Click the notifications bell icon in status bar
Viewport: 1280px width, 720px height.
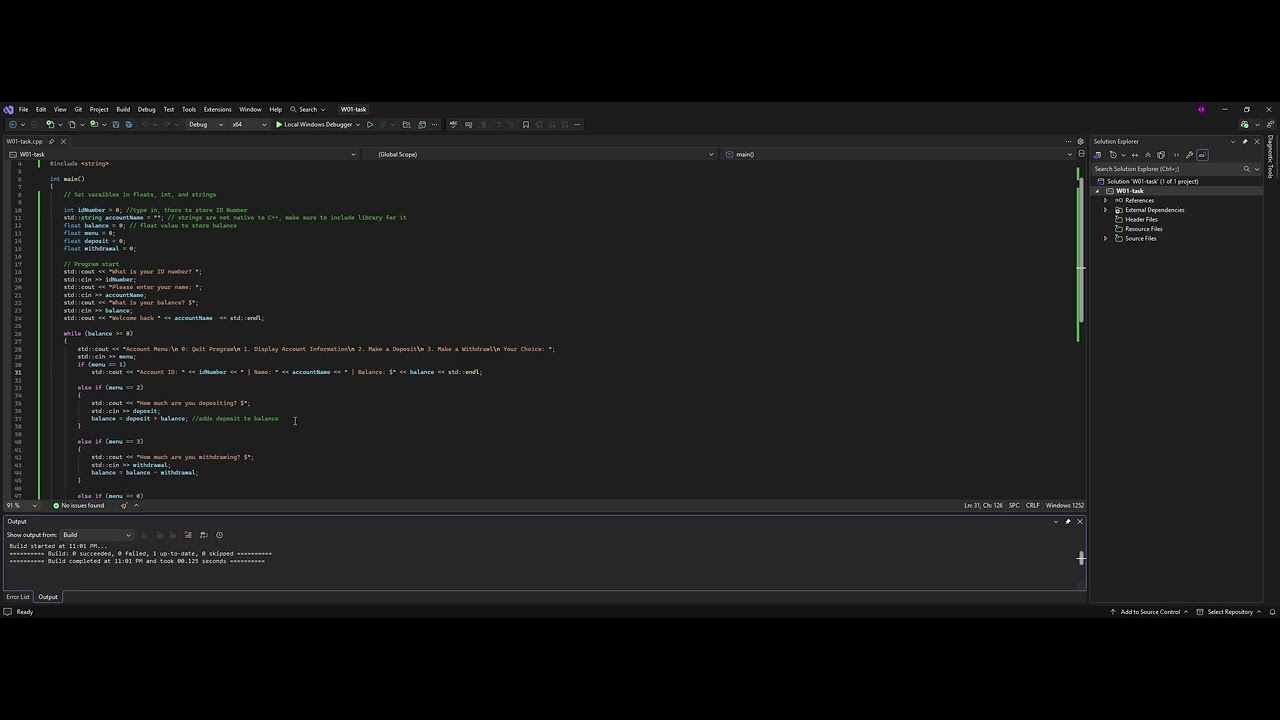coord(1272,612)
